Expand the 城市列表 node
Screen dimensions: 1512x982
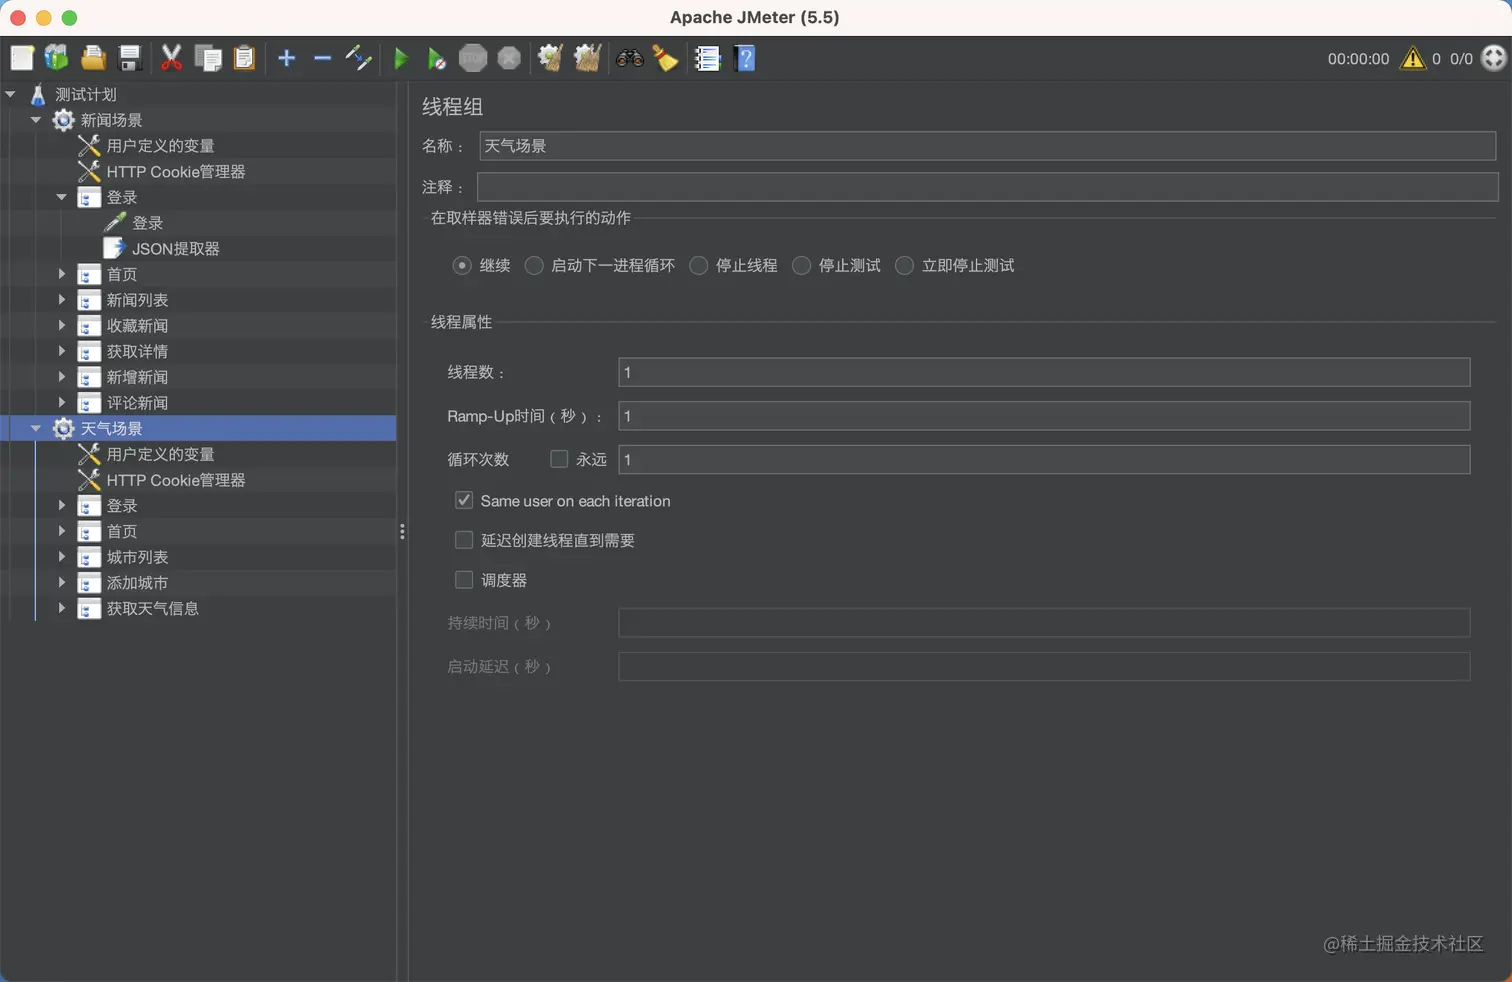point(62,557)
